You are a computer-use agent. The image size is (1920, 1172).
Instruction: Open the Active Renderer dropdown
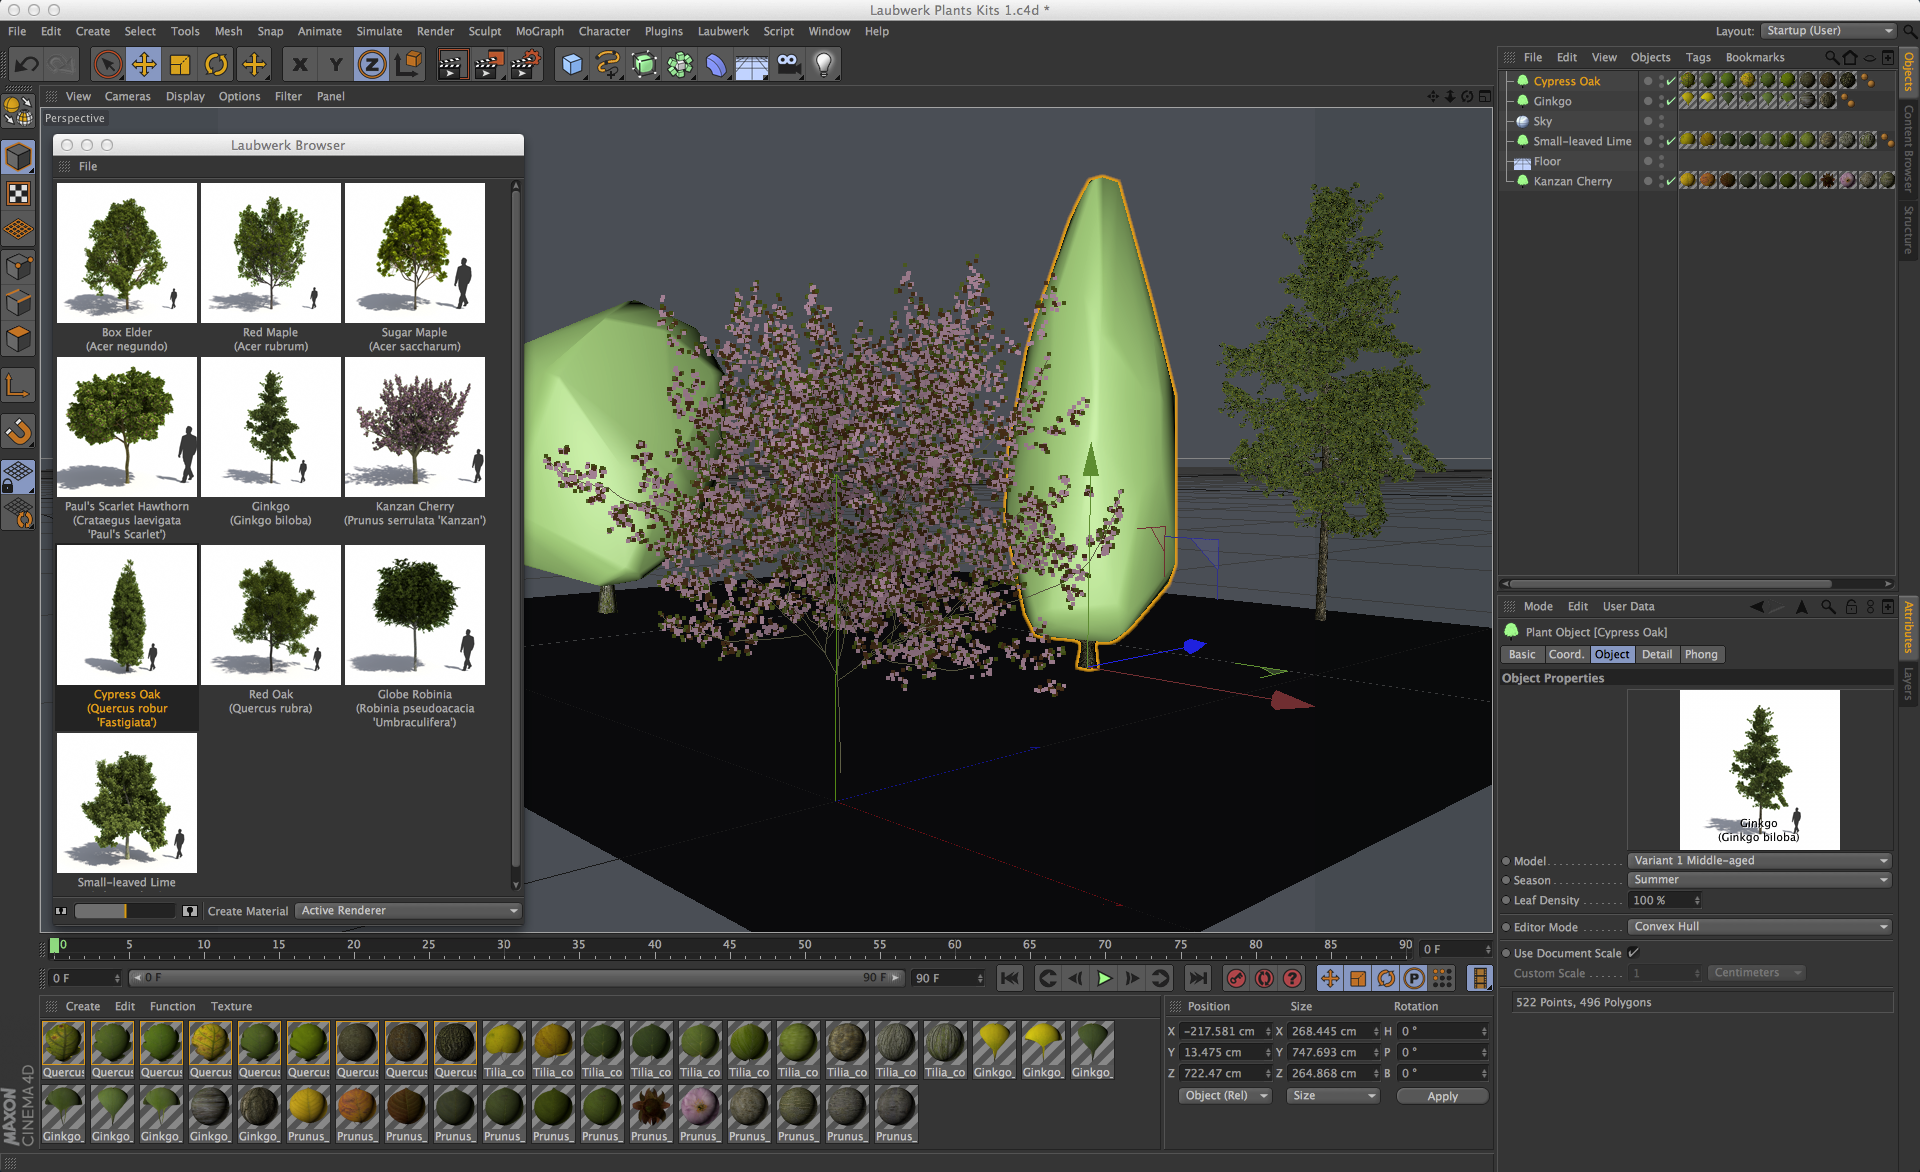(x=409, y=911)
